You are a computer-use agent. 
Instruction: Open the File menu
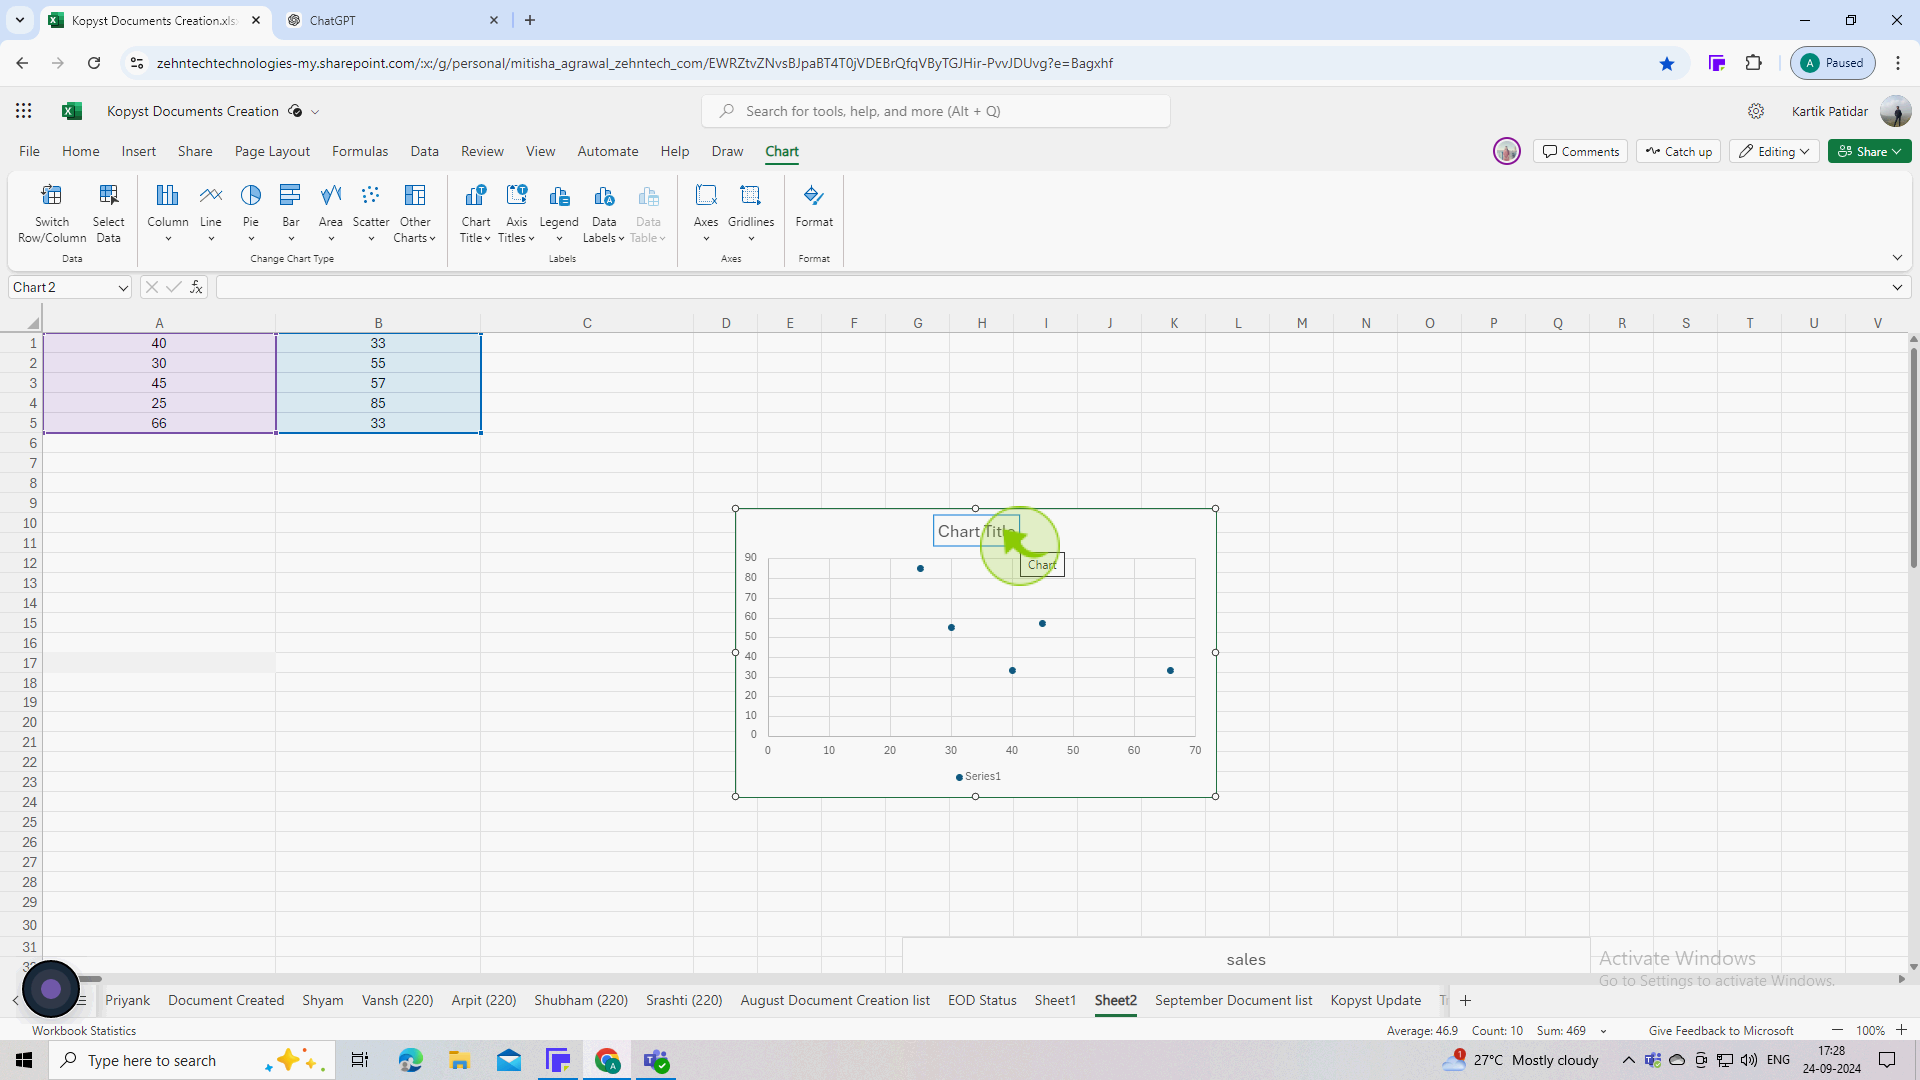[30, 151]
